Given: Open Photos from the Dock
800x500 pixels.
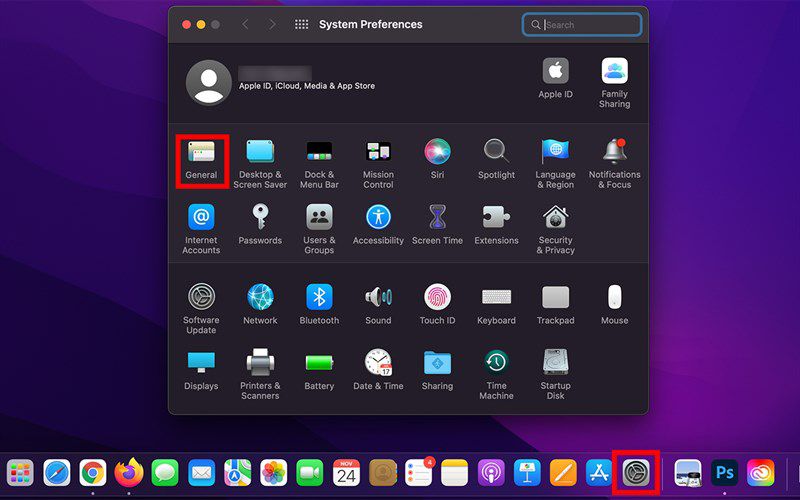Looking at the screenshot, I should click(x=274, y=473).
